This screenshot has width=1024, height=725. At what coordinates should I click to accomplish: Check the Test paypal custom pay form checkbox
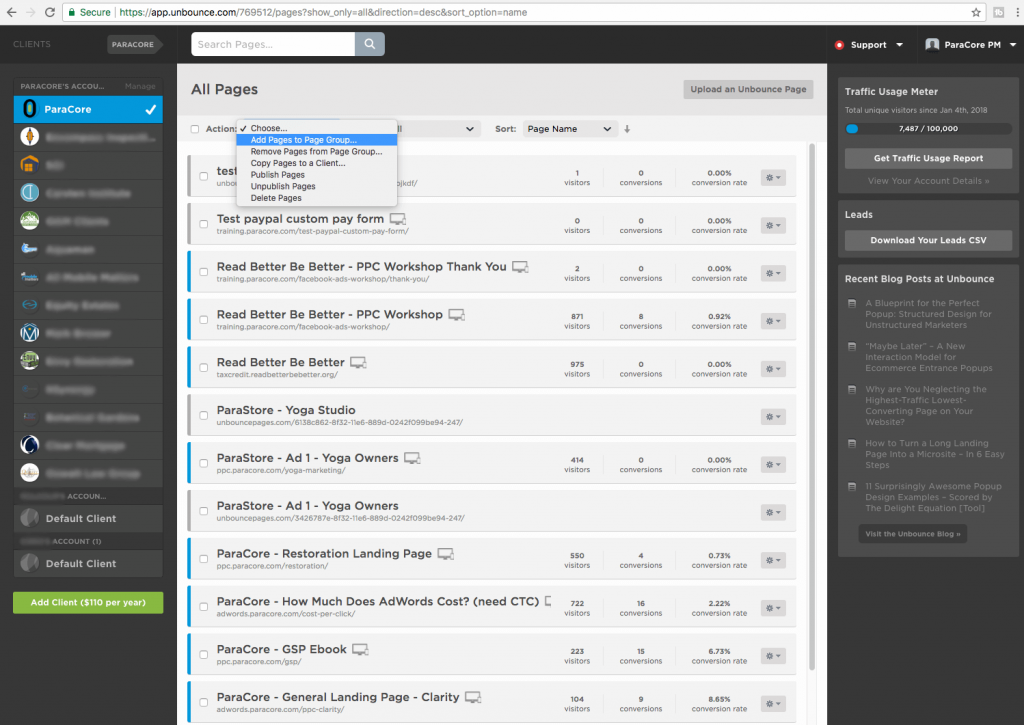coord(204,224)
